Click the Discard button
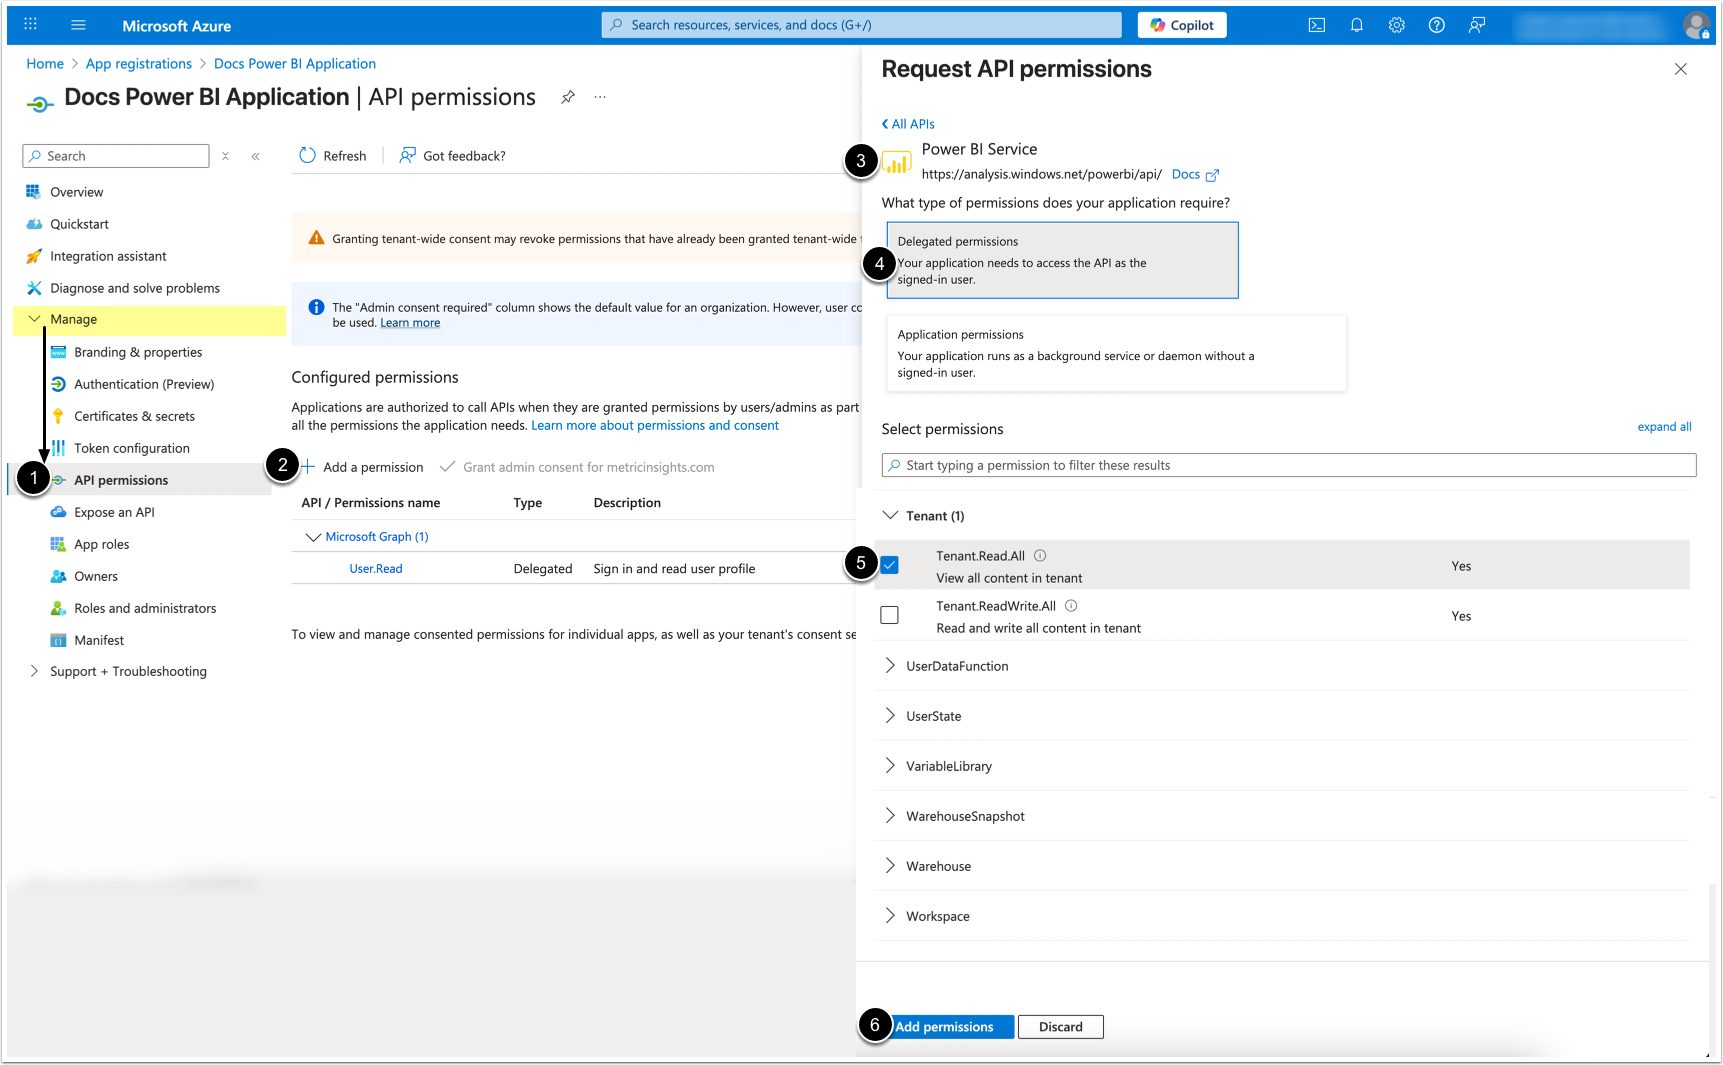 click(x=1061, y=1027)
